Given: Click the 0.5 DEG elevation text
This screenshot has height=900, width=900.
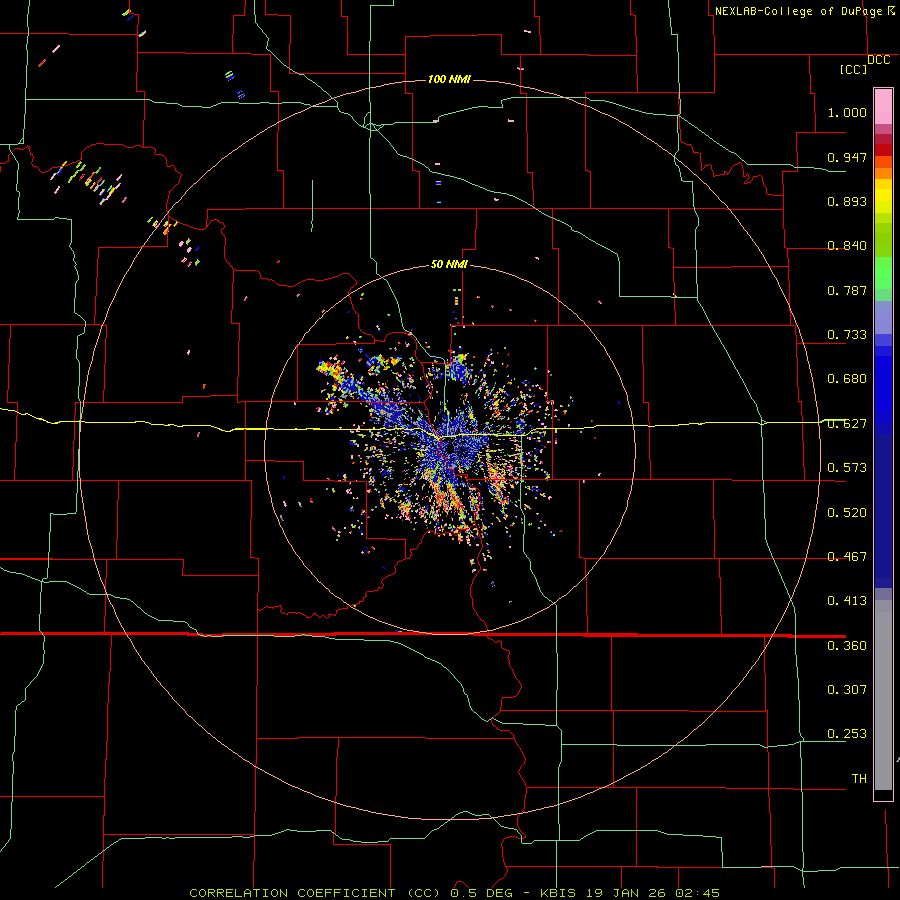Looking at the screenshot, I should pyautogui.click(x=481, y=893).
